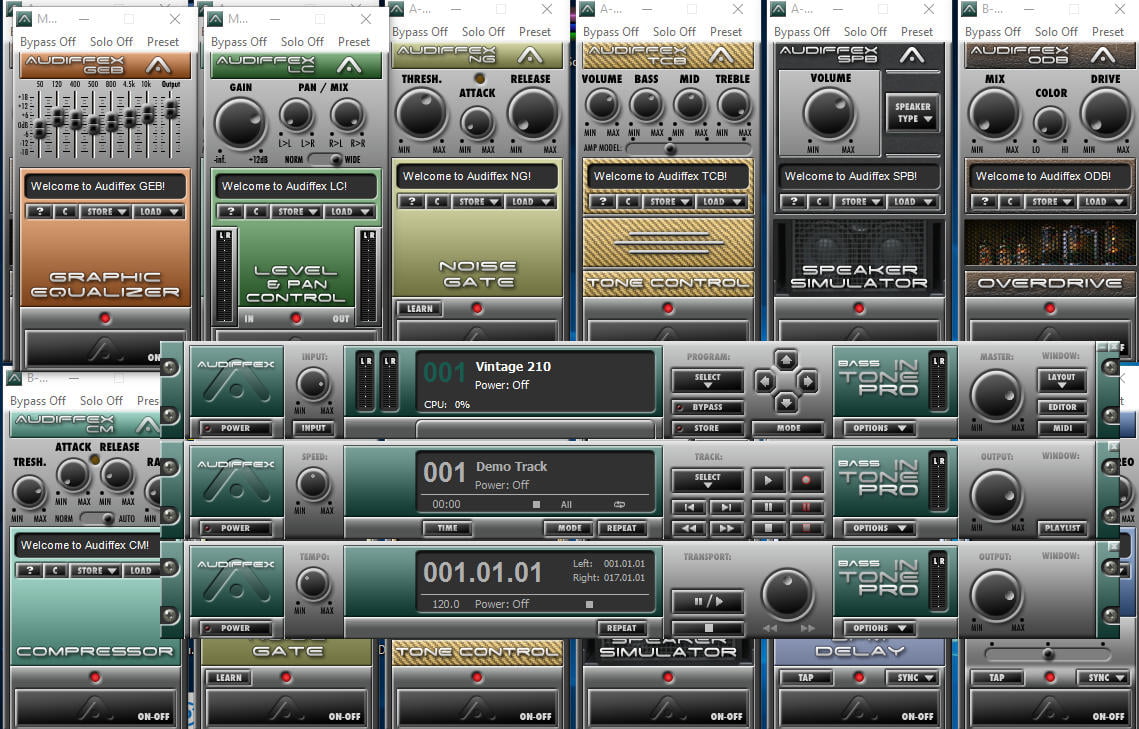This screenshot has height=729, width=1139.
Task: Click the AMP MODEL slider in the TCB window
Action: [687, 148]
